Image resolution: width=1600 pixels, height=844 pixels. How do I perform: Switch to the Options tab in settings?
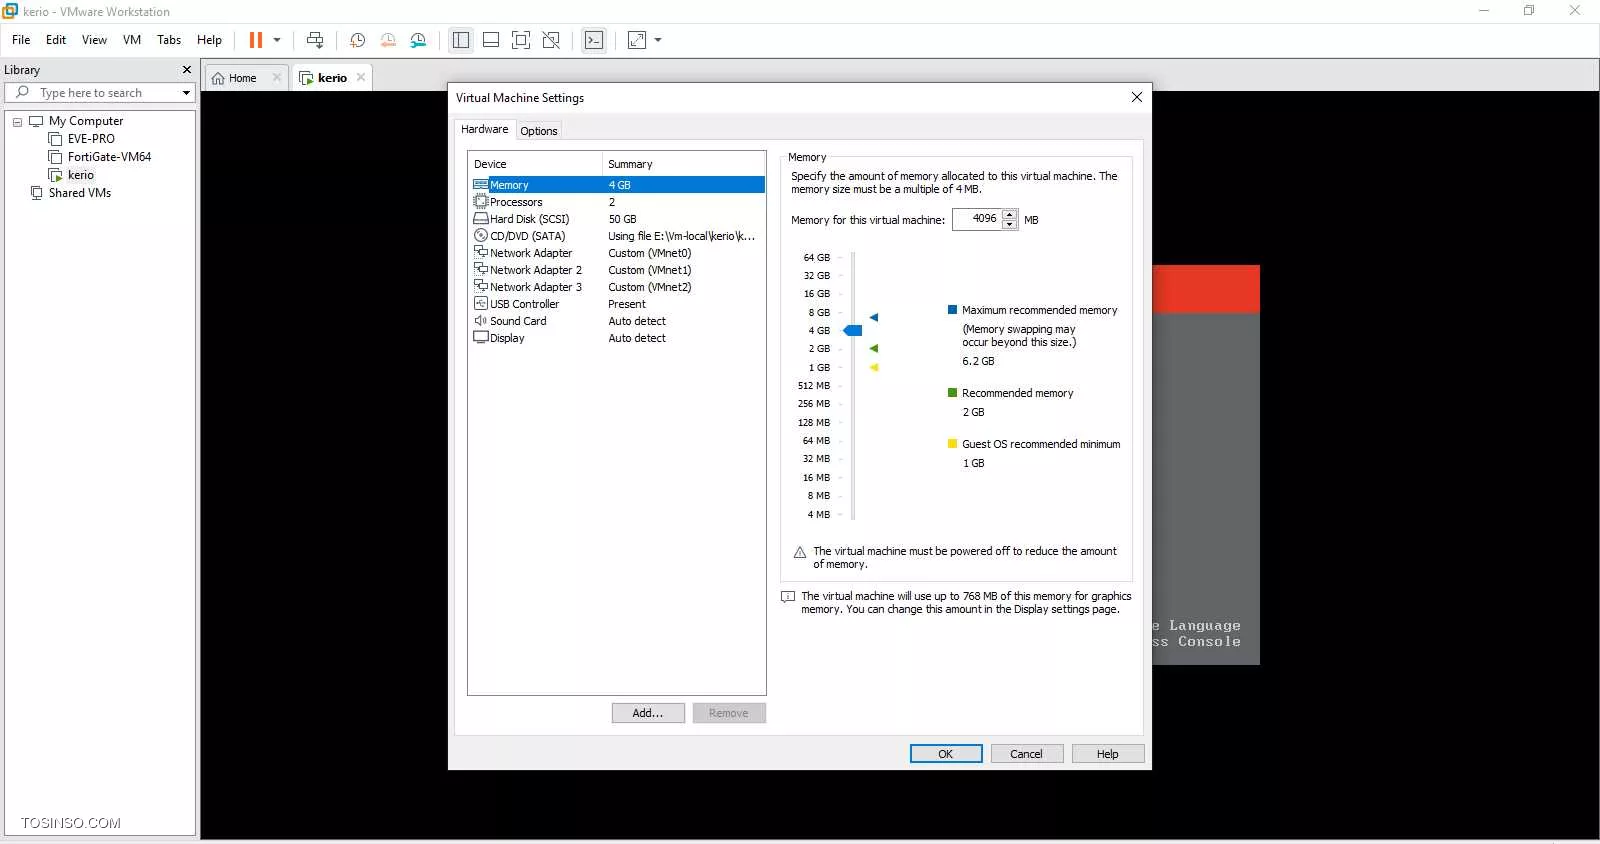coord(539,131)
